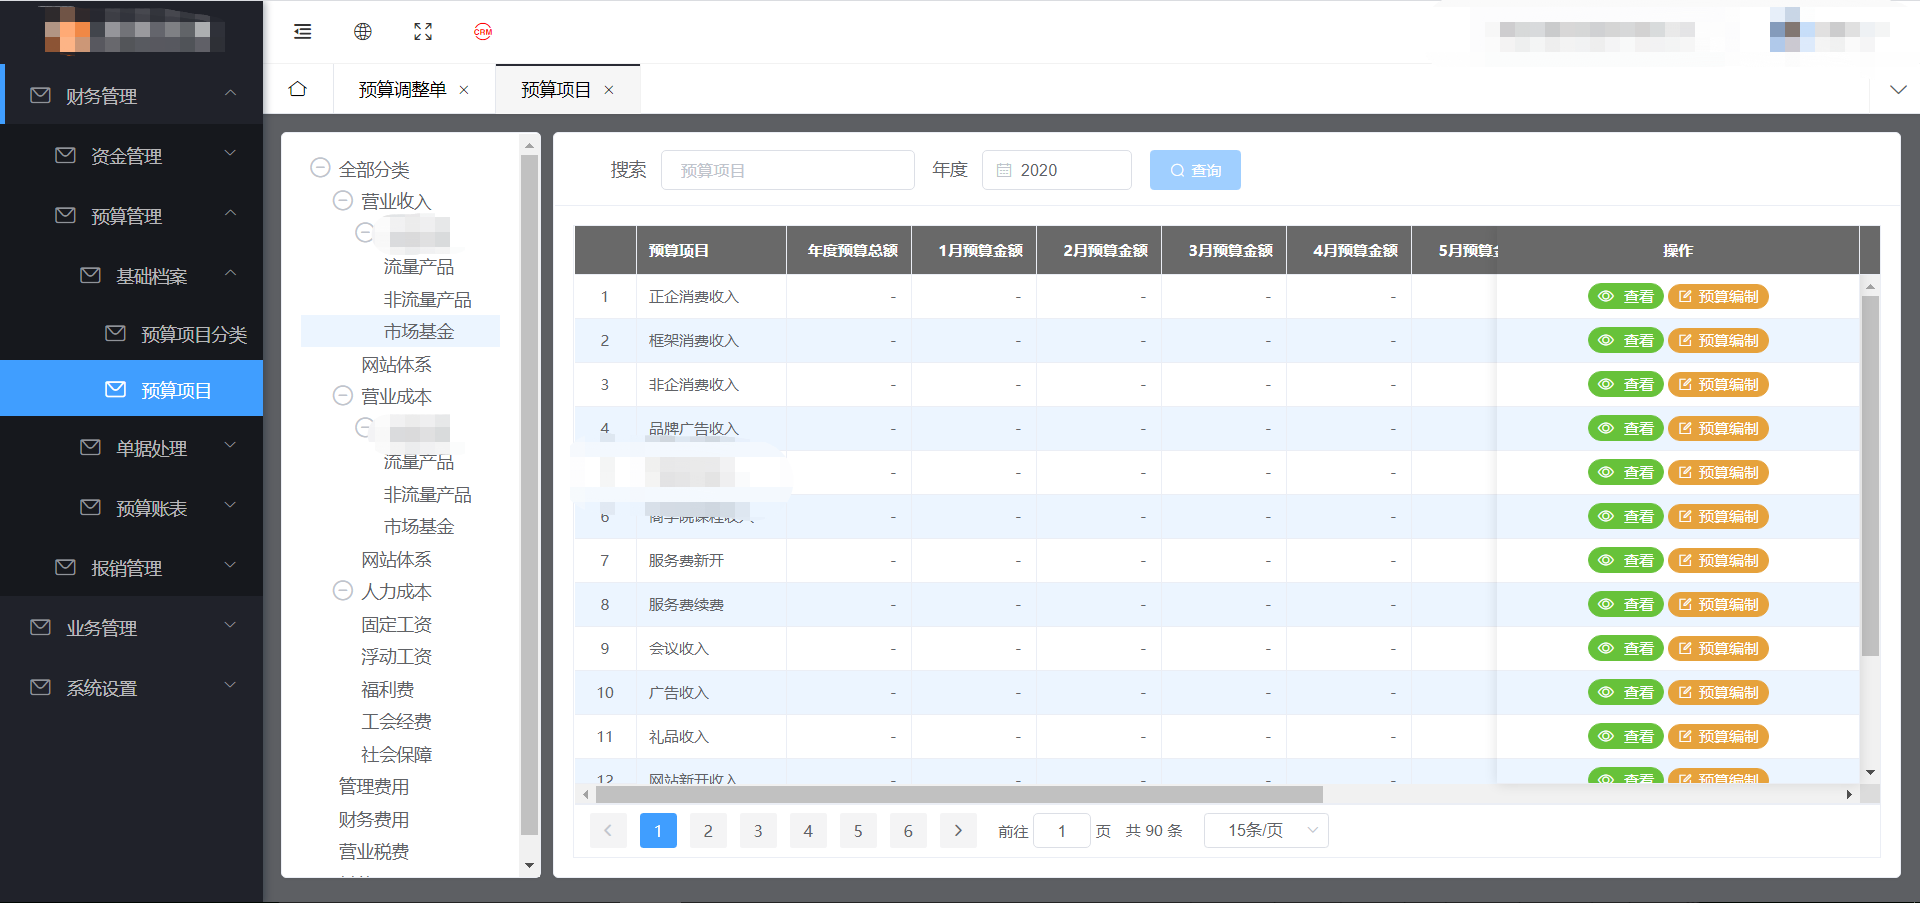Collapse the 营业收入 tree node

(342, 201)
